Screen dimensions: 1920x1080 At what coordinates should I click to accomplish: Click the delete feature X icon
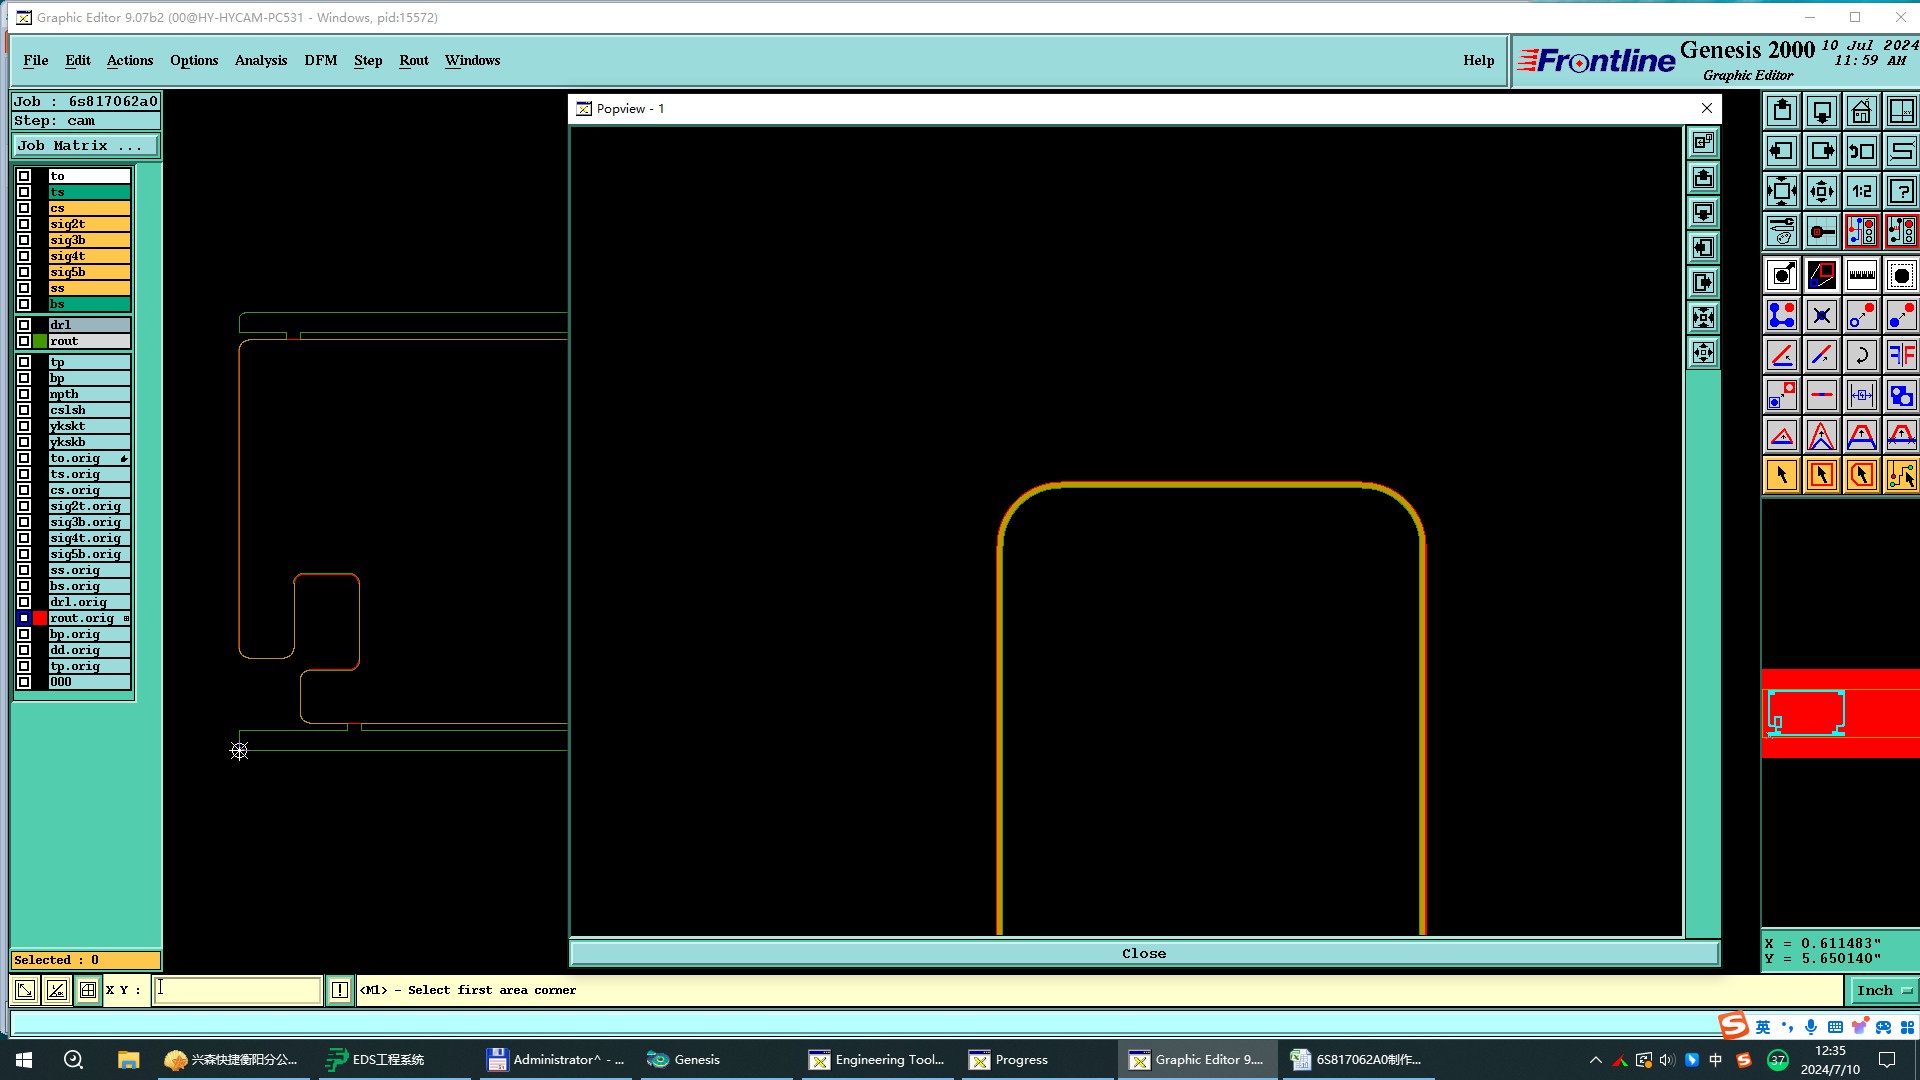1821,315
